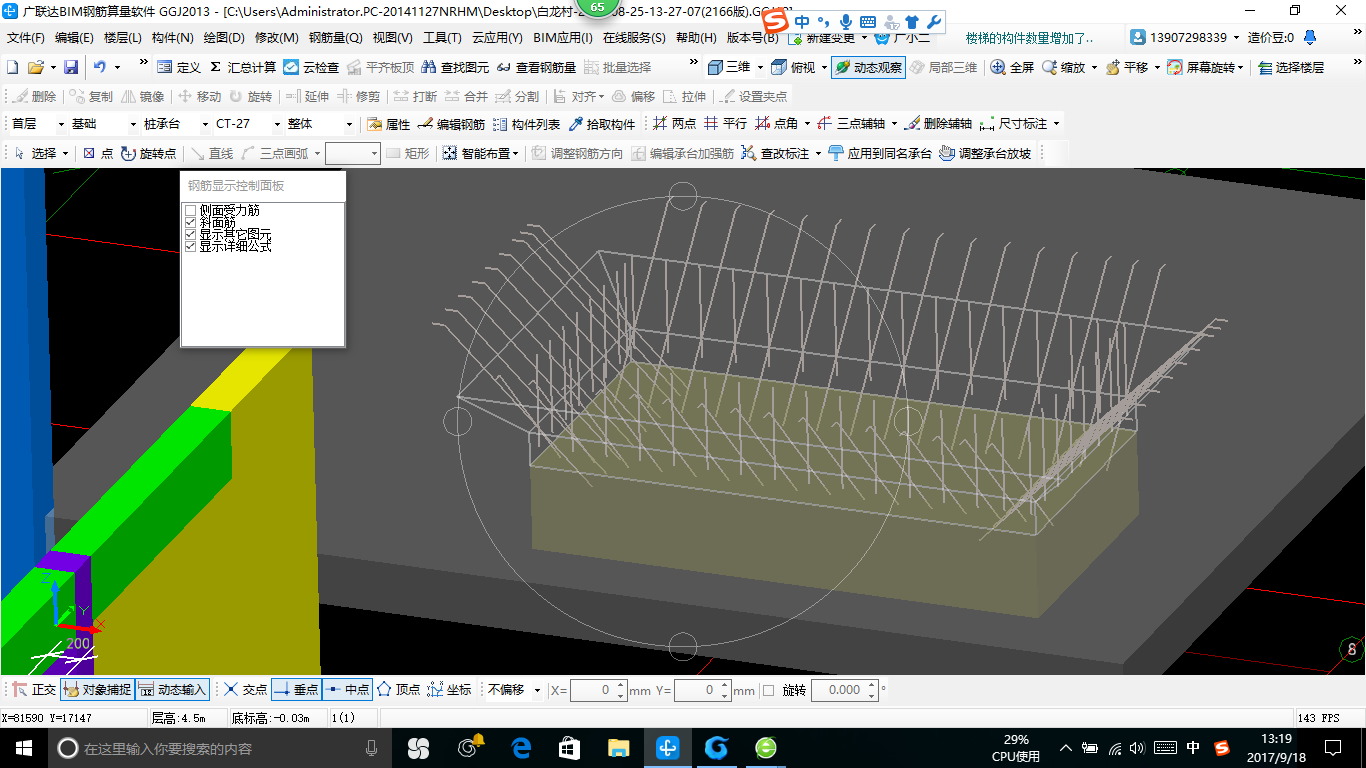The width and height of the screenshot is (1366, 768).
Task: Uncheck 显示其它图元 checkbox
Action: pyautogui.click(x=190, y=234)
